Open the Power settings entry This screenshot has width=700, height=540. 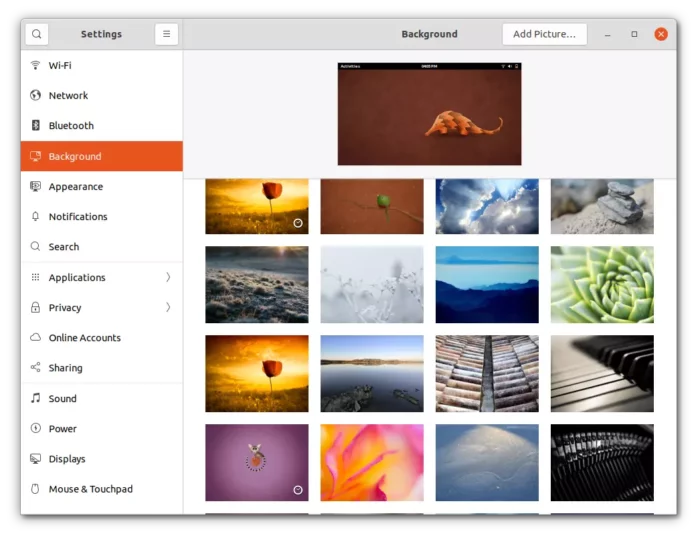pyautogui.click(x=102, y=428)
